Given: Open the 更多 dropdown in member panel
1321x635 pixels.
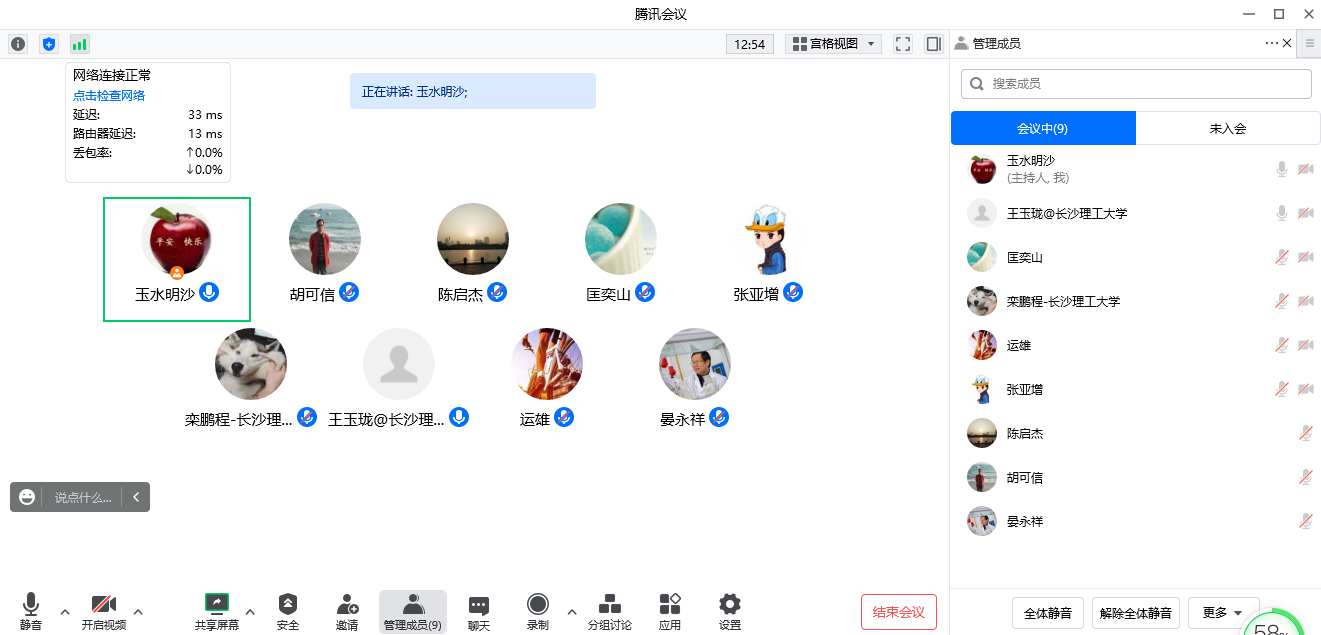Looking at the screenshot, I should 1223,613.
